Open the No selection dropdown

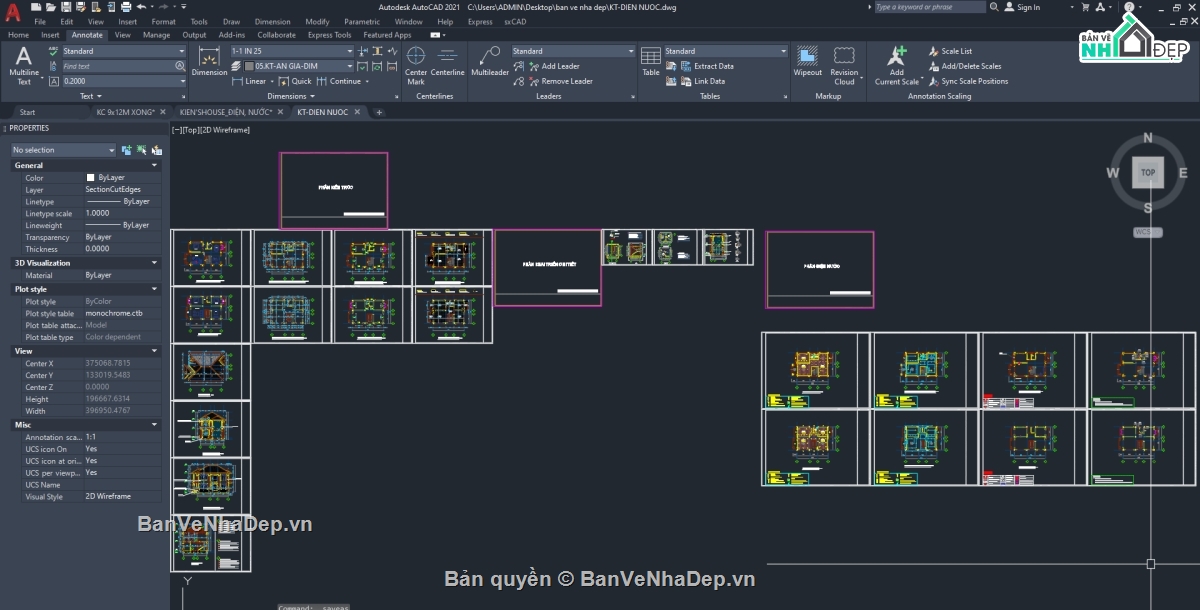63,150
